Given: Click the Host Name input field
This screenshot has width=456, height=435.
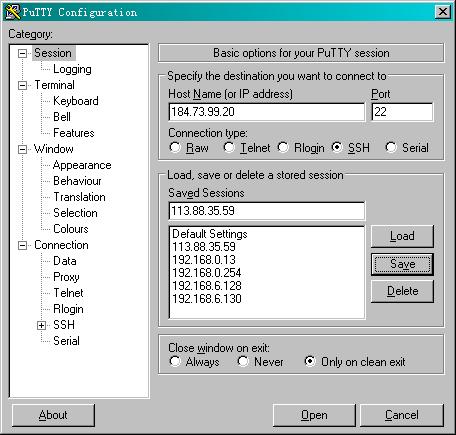Looking at the screenshot, I should [x=267, y=112].
